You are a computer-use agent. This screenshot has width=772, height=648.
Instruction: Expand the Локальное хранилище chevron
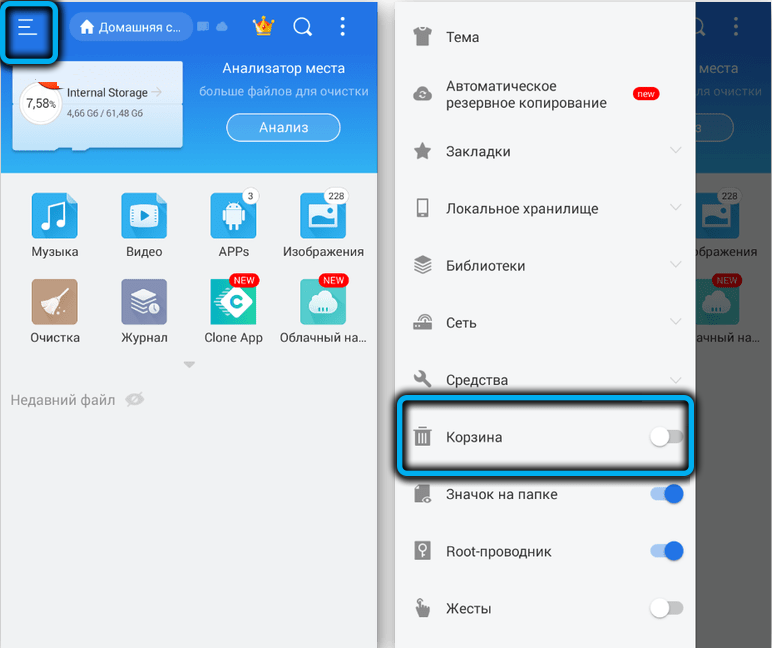[676, 207]
